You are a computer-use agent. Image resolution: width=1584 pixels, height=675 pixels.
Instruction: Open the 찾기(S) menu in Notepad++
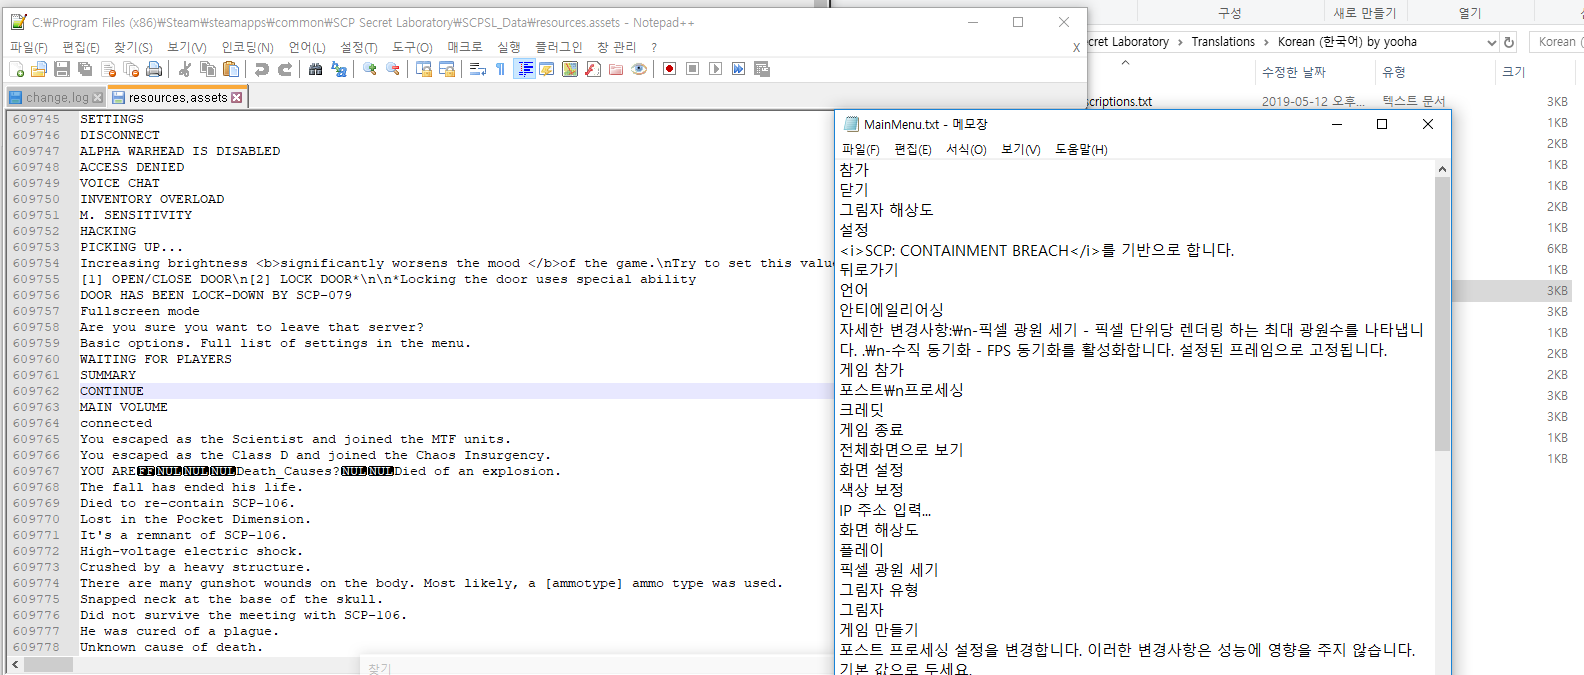[133, 47]
